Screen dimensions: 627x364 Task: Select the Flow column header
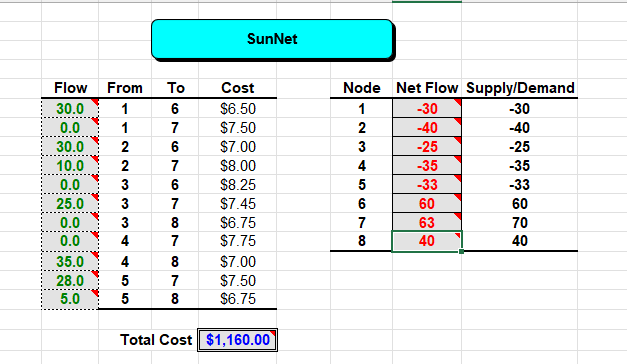coord(70,88)
